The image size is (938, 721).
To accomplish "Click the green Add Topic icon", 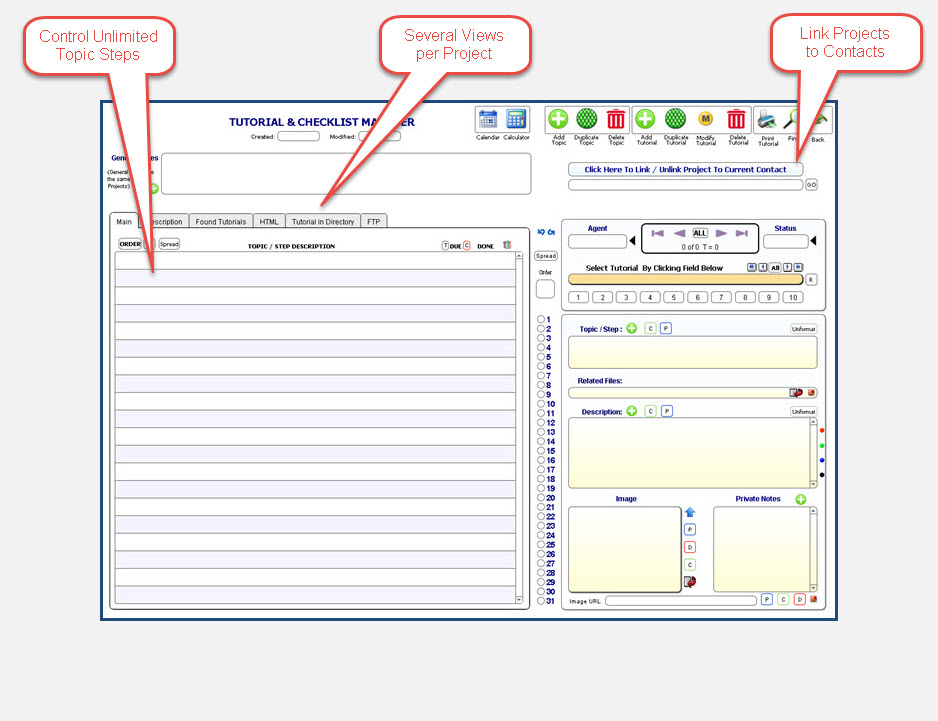I will pos(559,119).
